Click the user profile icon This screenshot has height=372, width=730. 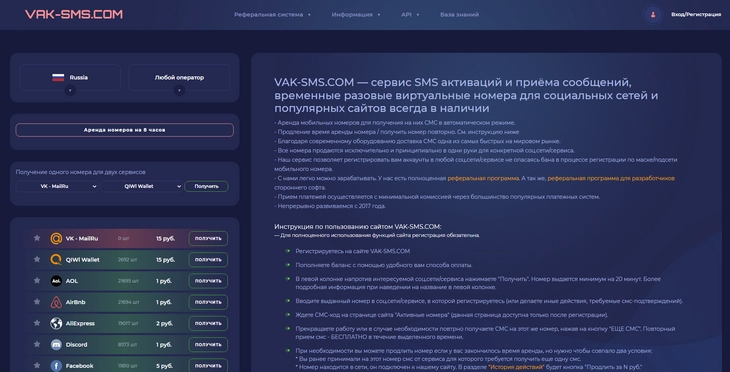653,14
